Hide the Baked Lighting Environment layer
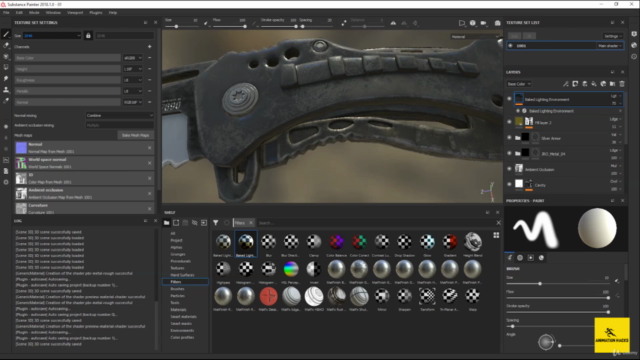 tap(509, 99)
